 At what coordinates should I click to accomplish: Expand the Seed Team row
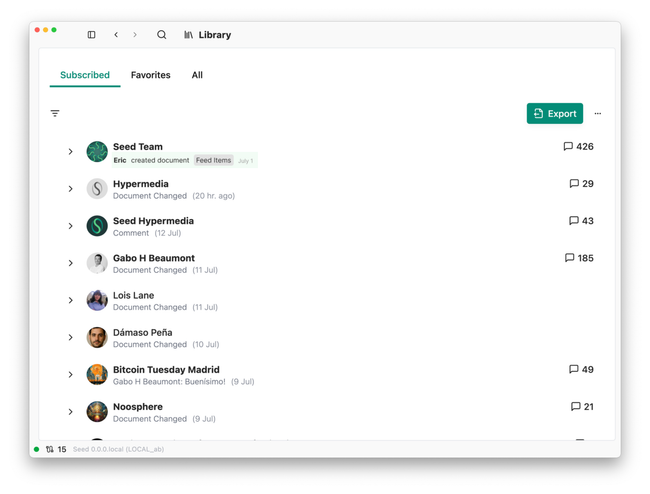pos(71,152)
